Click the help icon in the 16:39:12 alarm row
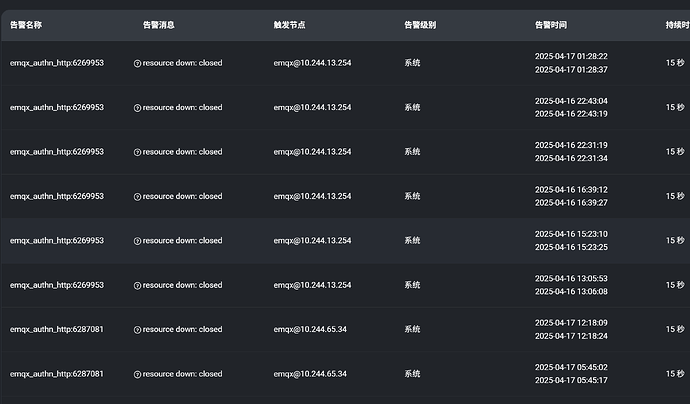Screen dimensions: 690x404 click(137, 197)
